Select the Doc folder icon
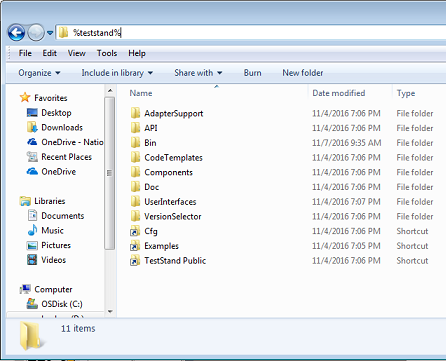The width and height of the screenshot is (446, 361). point(135,186)
